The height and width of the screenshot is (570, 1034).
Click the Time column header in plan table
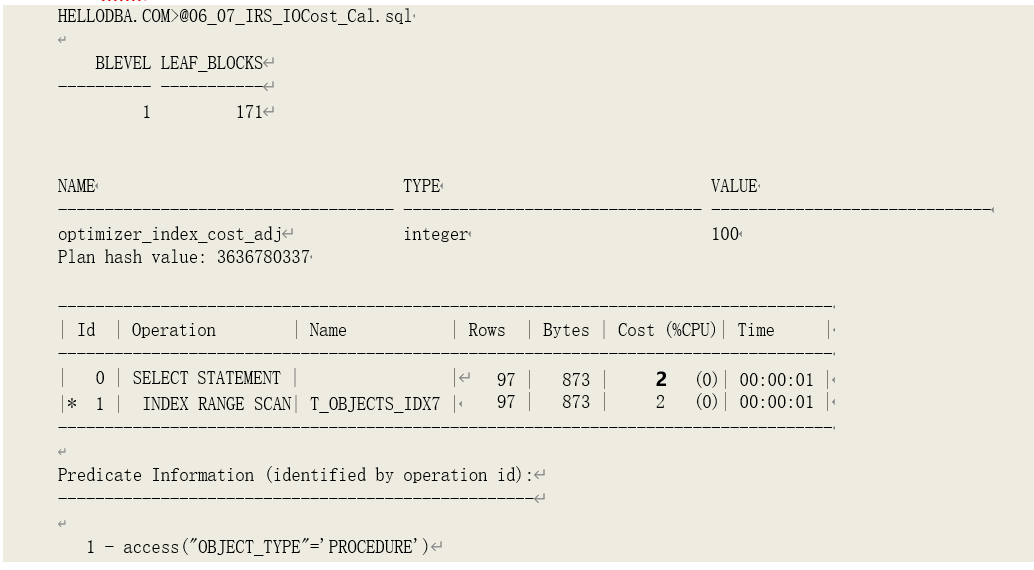[756, 330]
